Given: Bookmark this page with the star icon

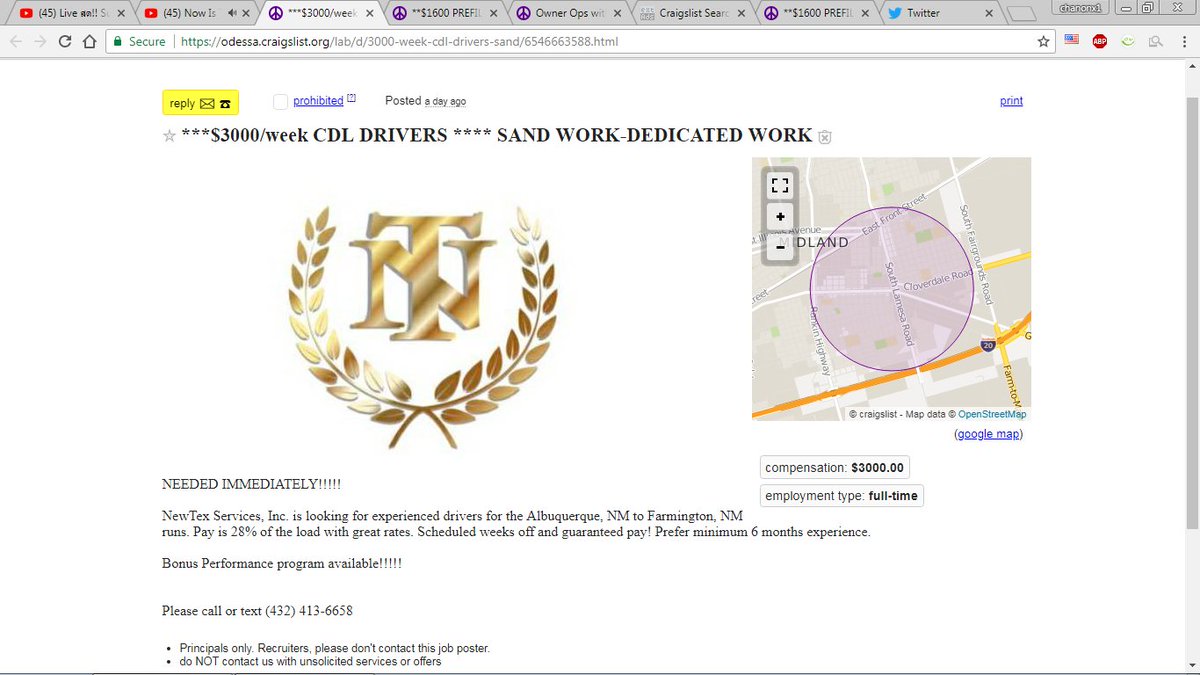Looking at the screenshot, I should click(1043, 42).
